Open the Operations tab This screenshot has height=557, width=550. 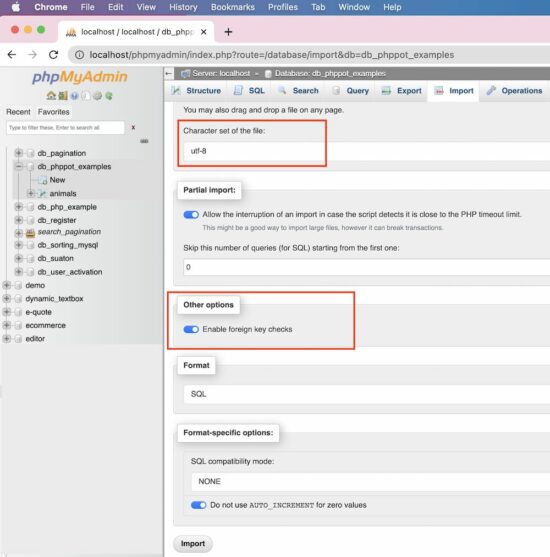515,91
